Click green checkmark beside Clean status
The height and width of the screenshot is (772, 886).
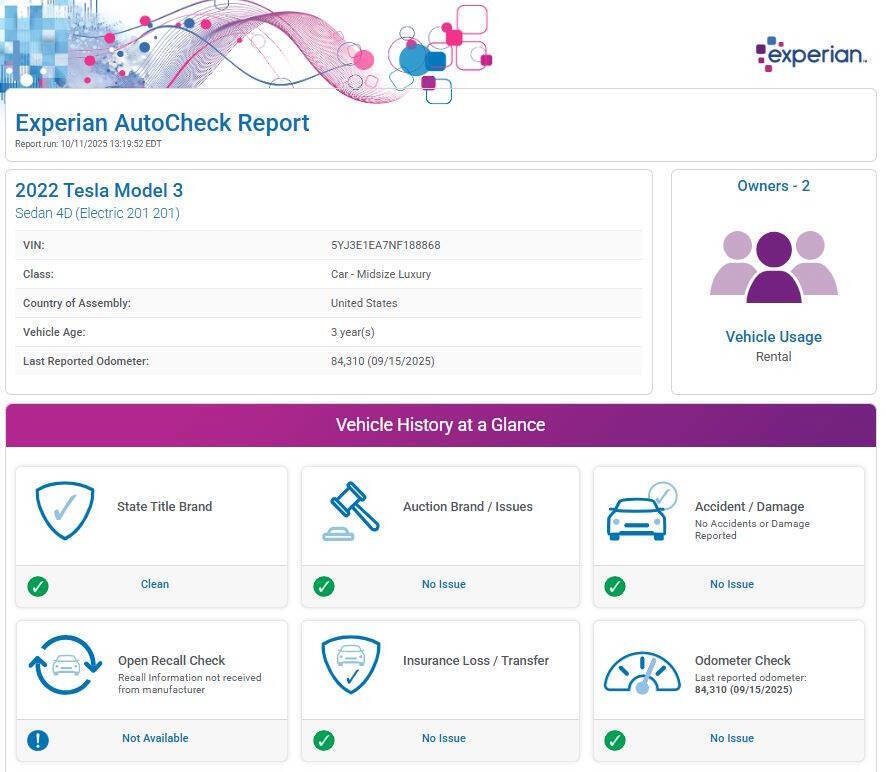38,586
